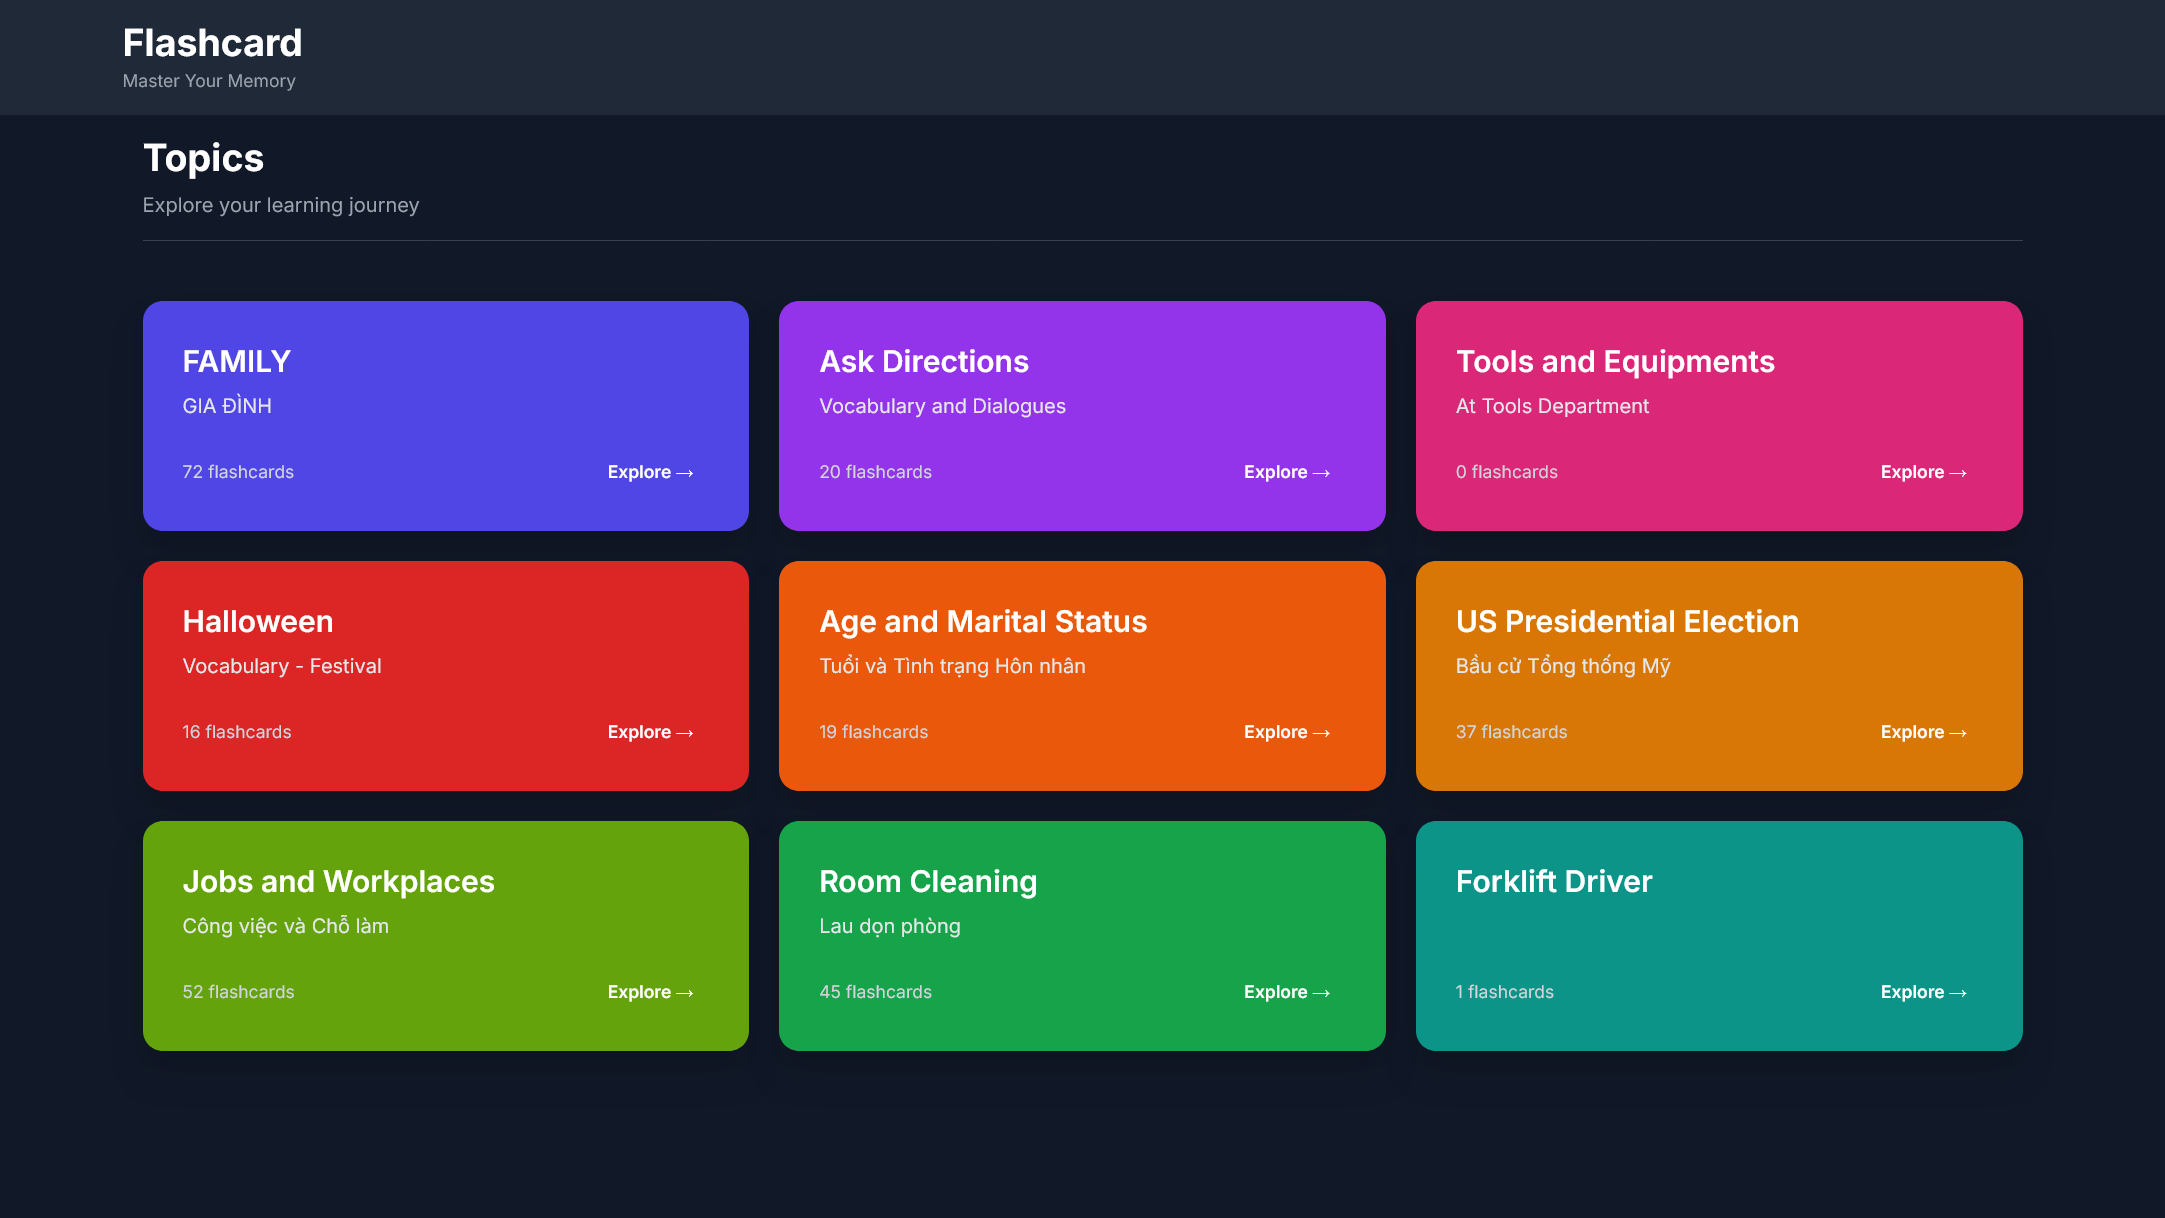Screen dimensions: 2165x1218
Task: Click the Age and Marital Status title
Action: [x=982, y=621]
